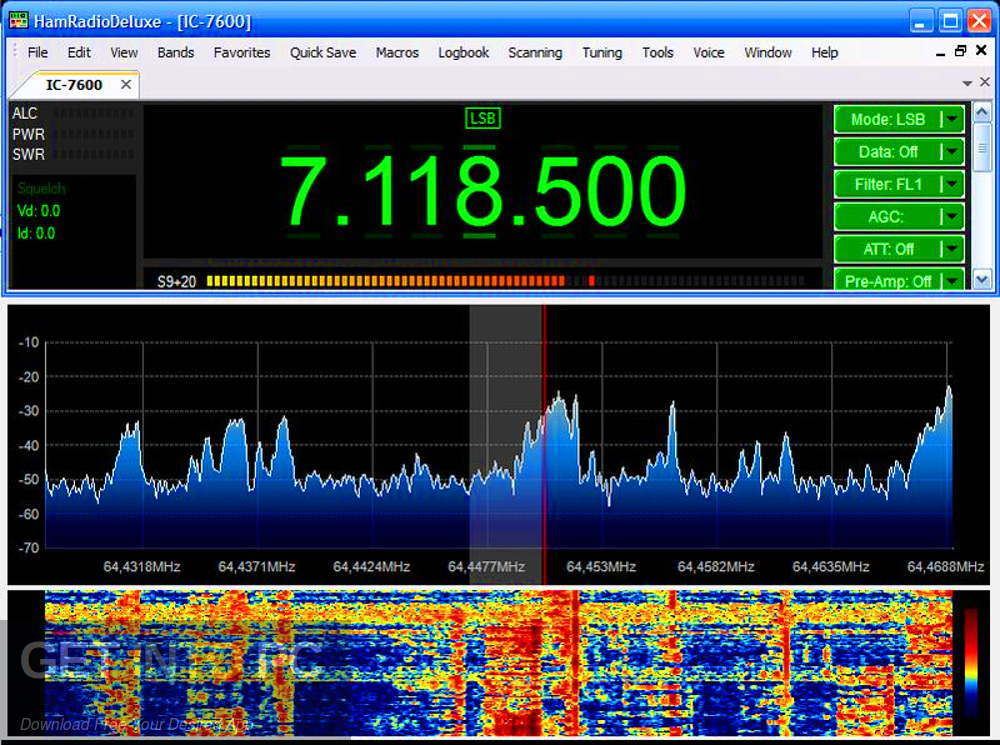The width and height of the screenshot is (1000, 745).
Task: Click the S9+20 signal meter bar
Action: coord(504,281)
